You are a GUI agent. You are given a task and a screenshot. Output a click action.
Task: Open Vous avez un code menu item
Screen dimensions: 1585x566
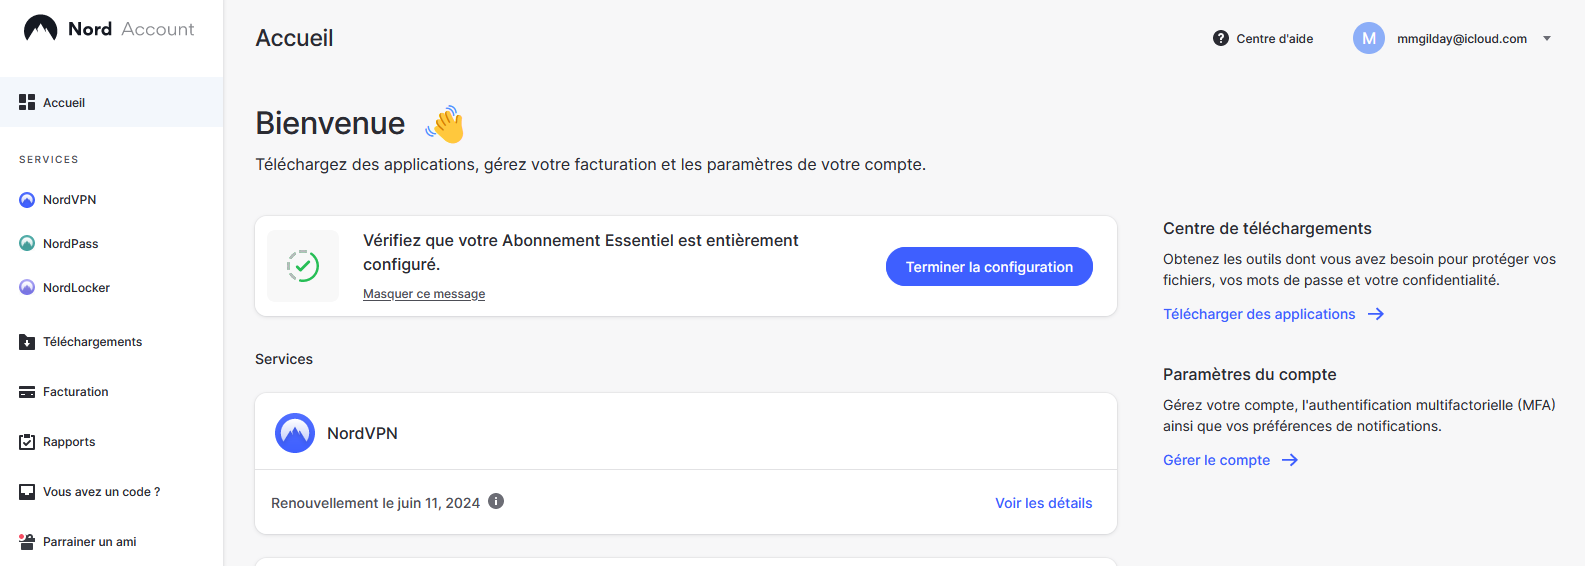coord(101,492)
